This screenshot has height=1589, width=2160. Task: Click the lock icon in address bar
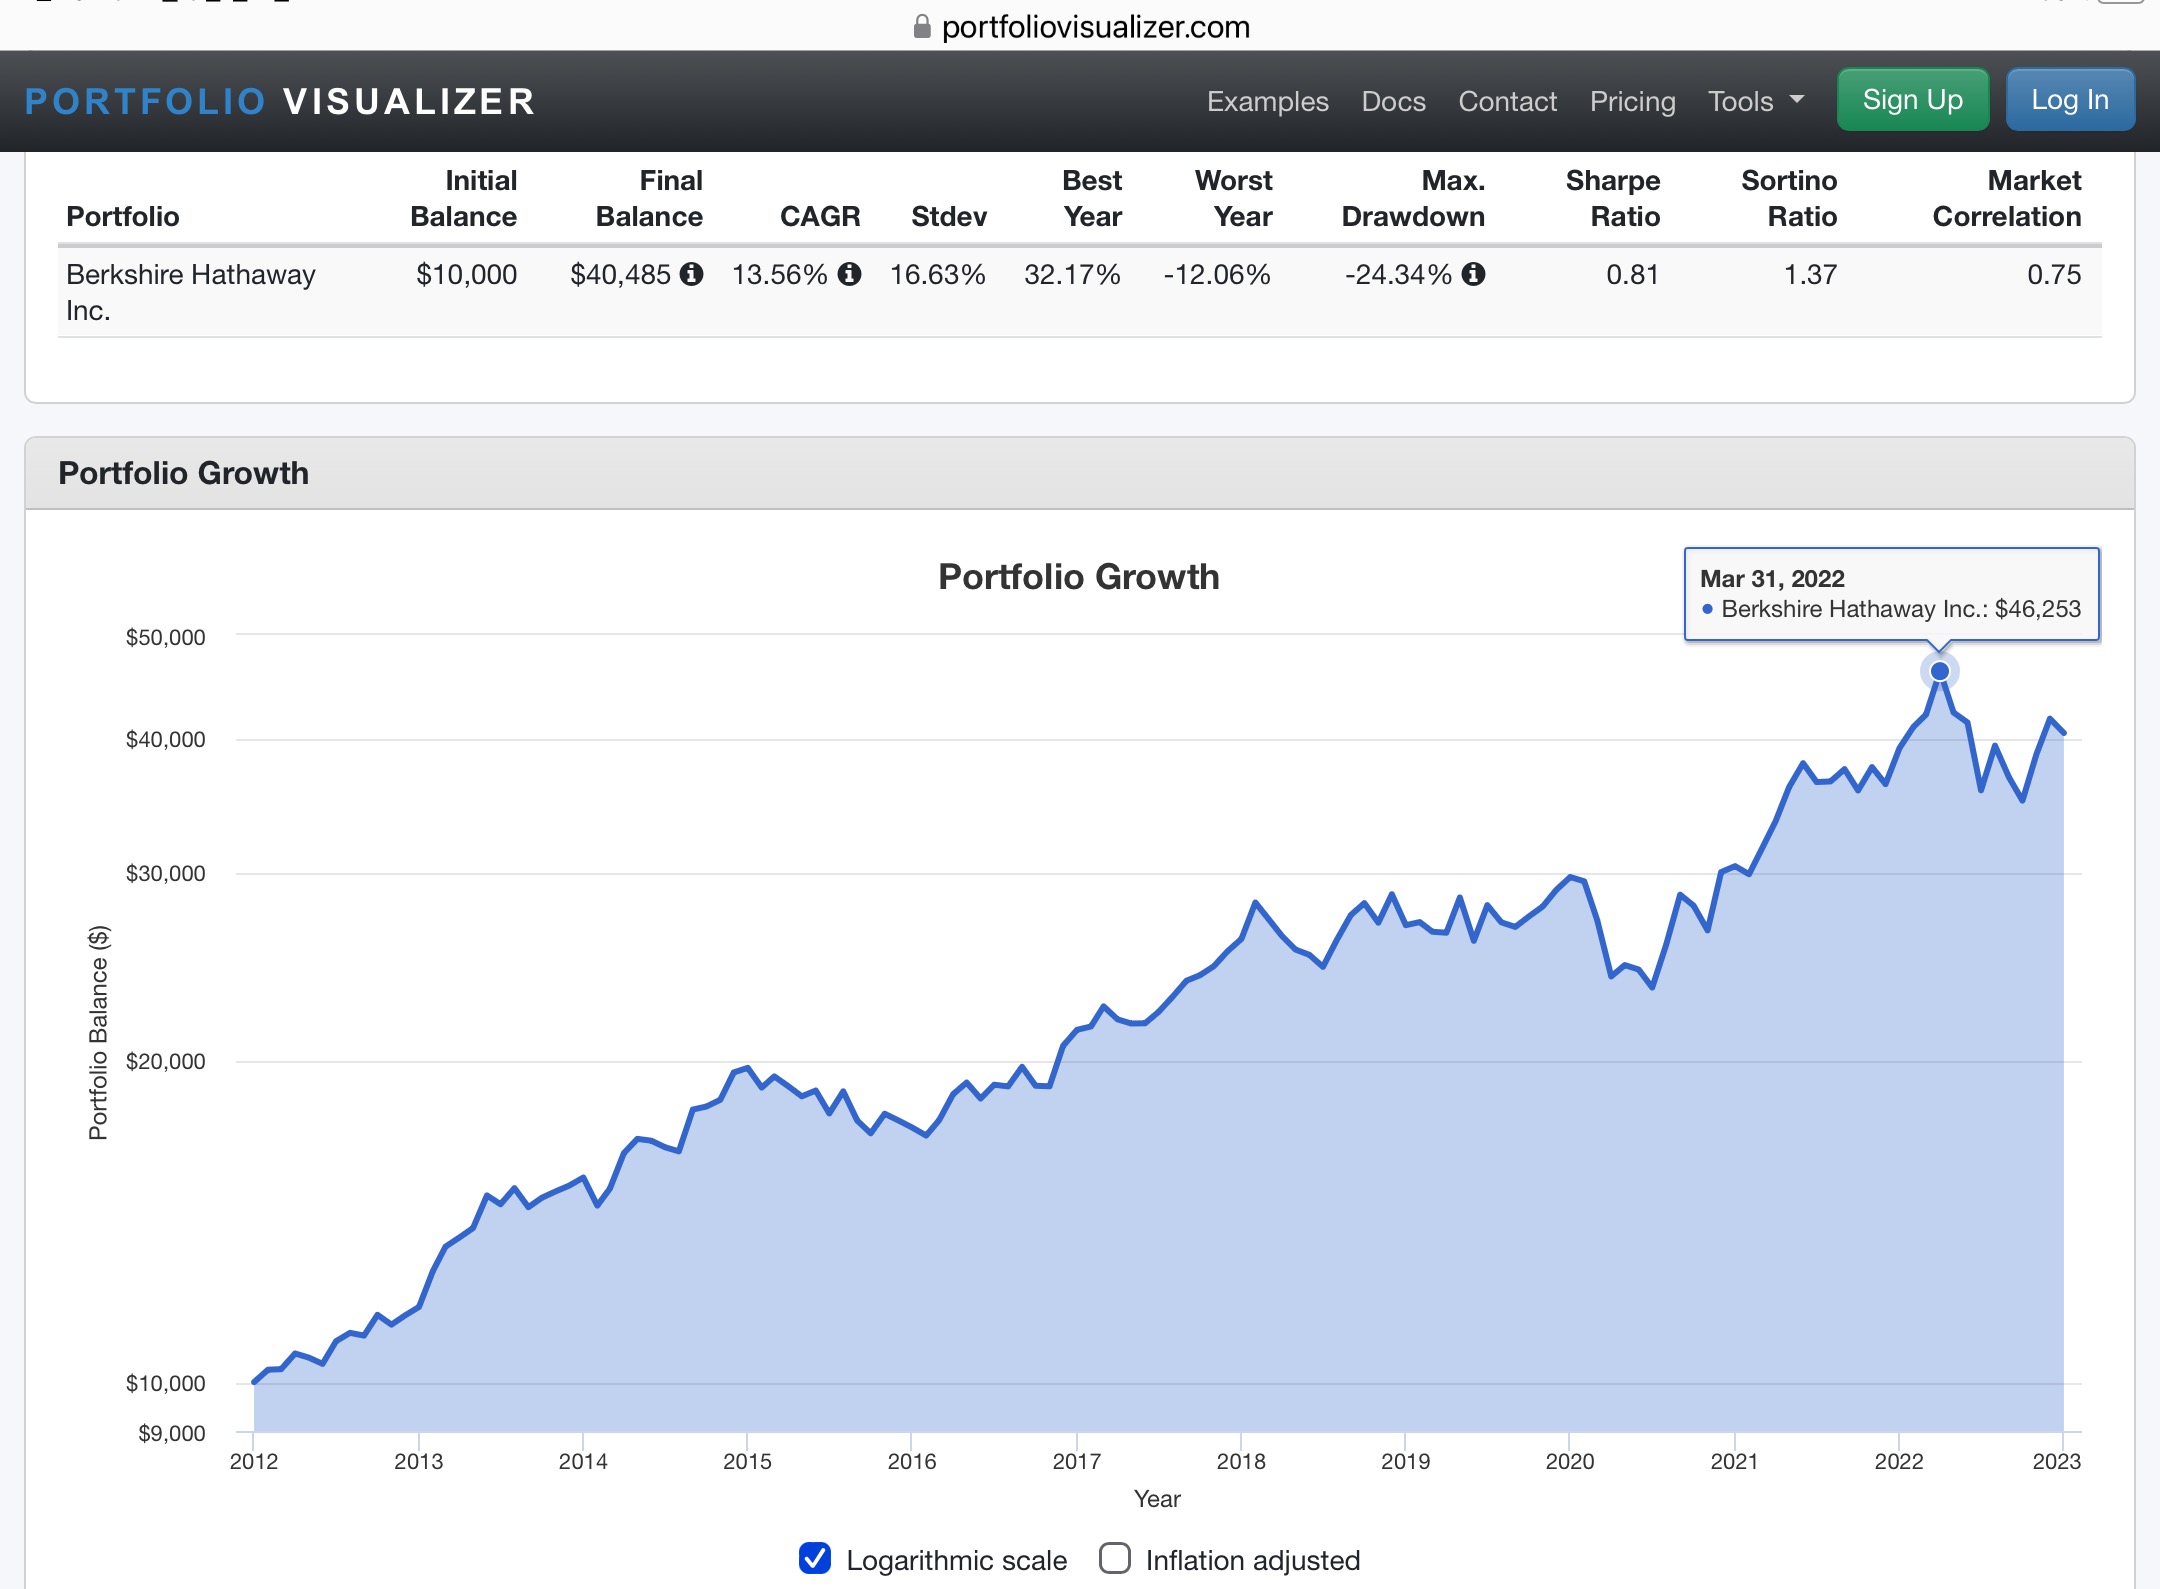tap(922, 27)
